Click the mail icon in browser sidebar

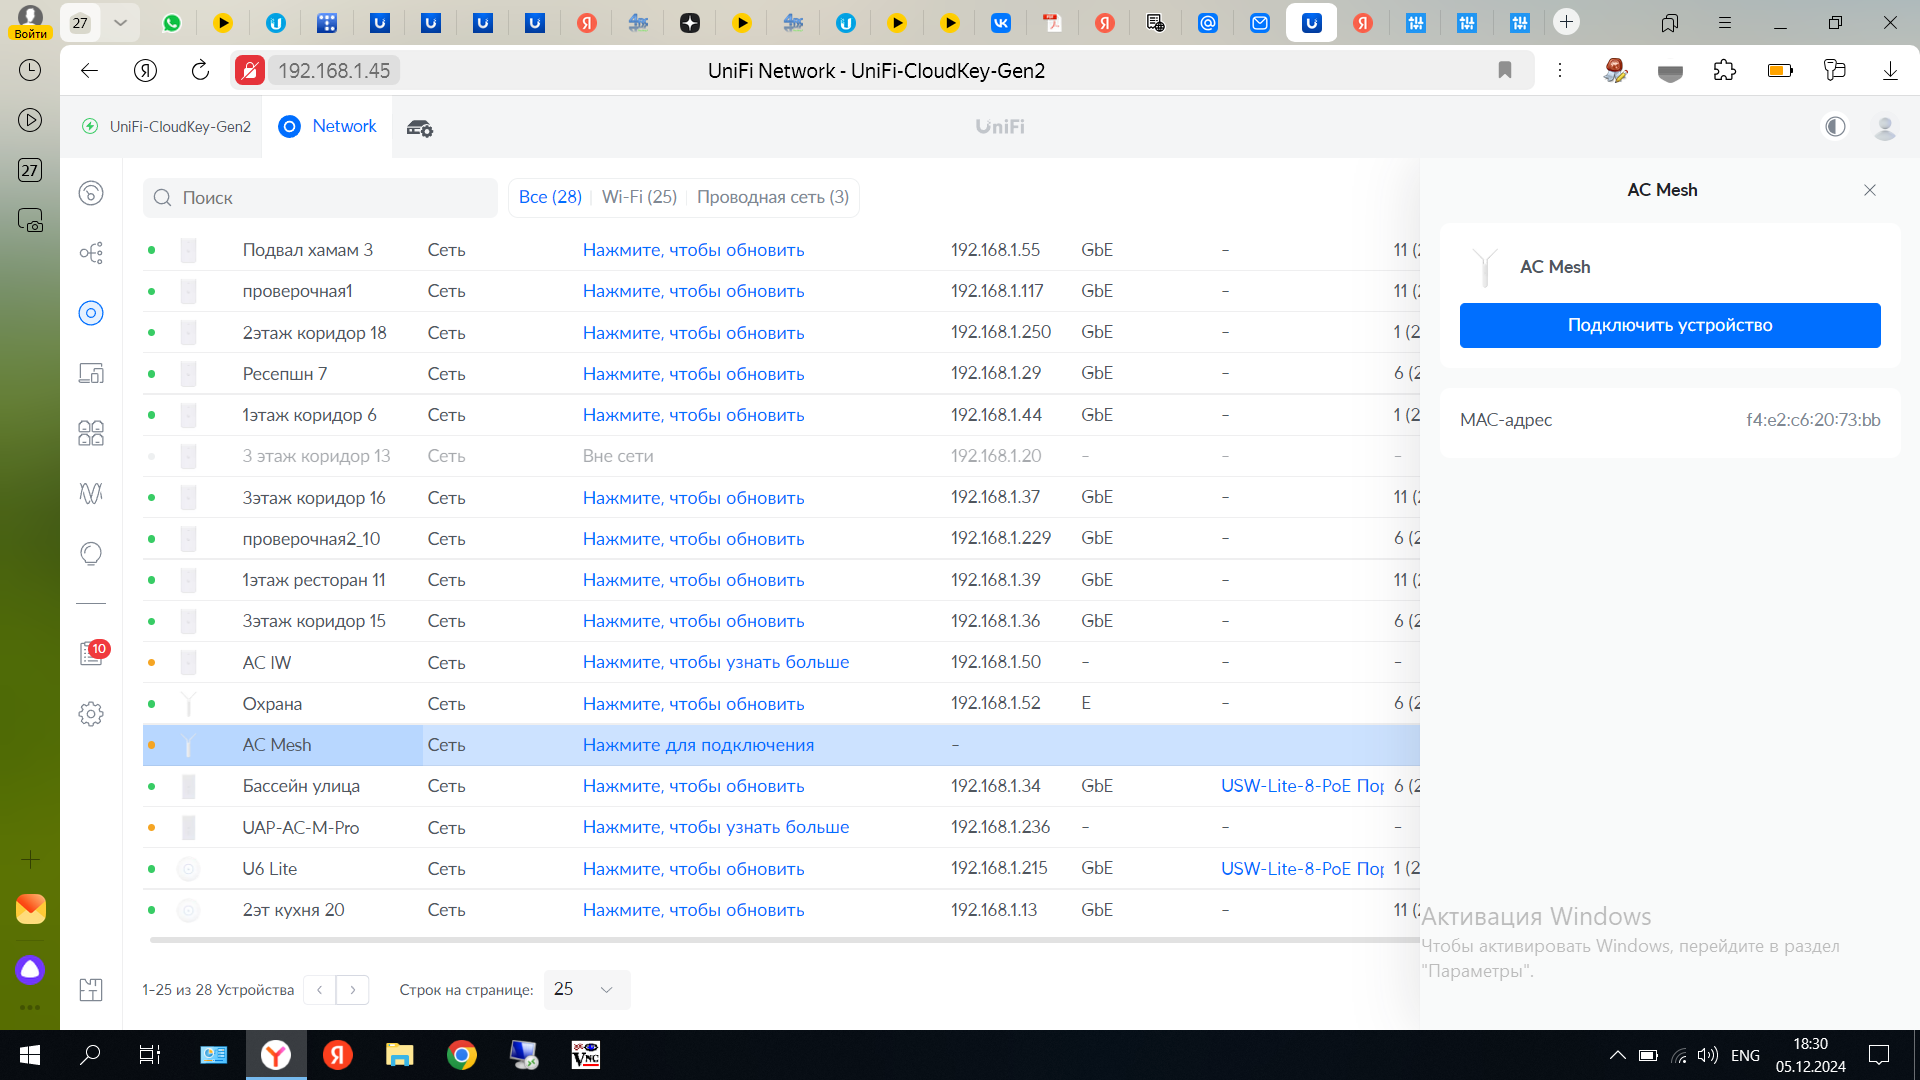coord(30,909)
